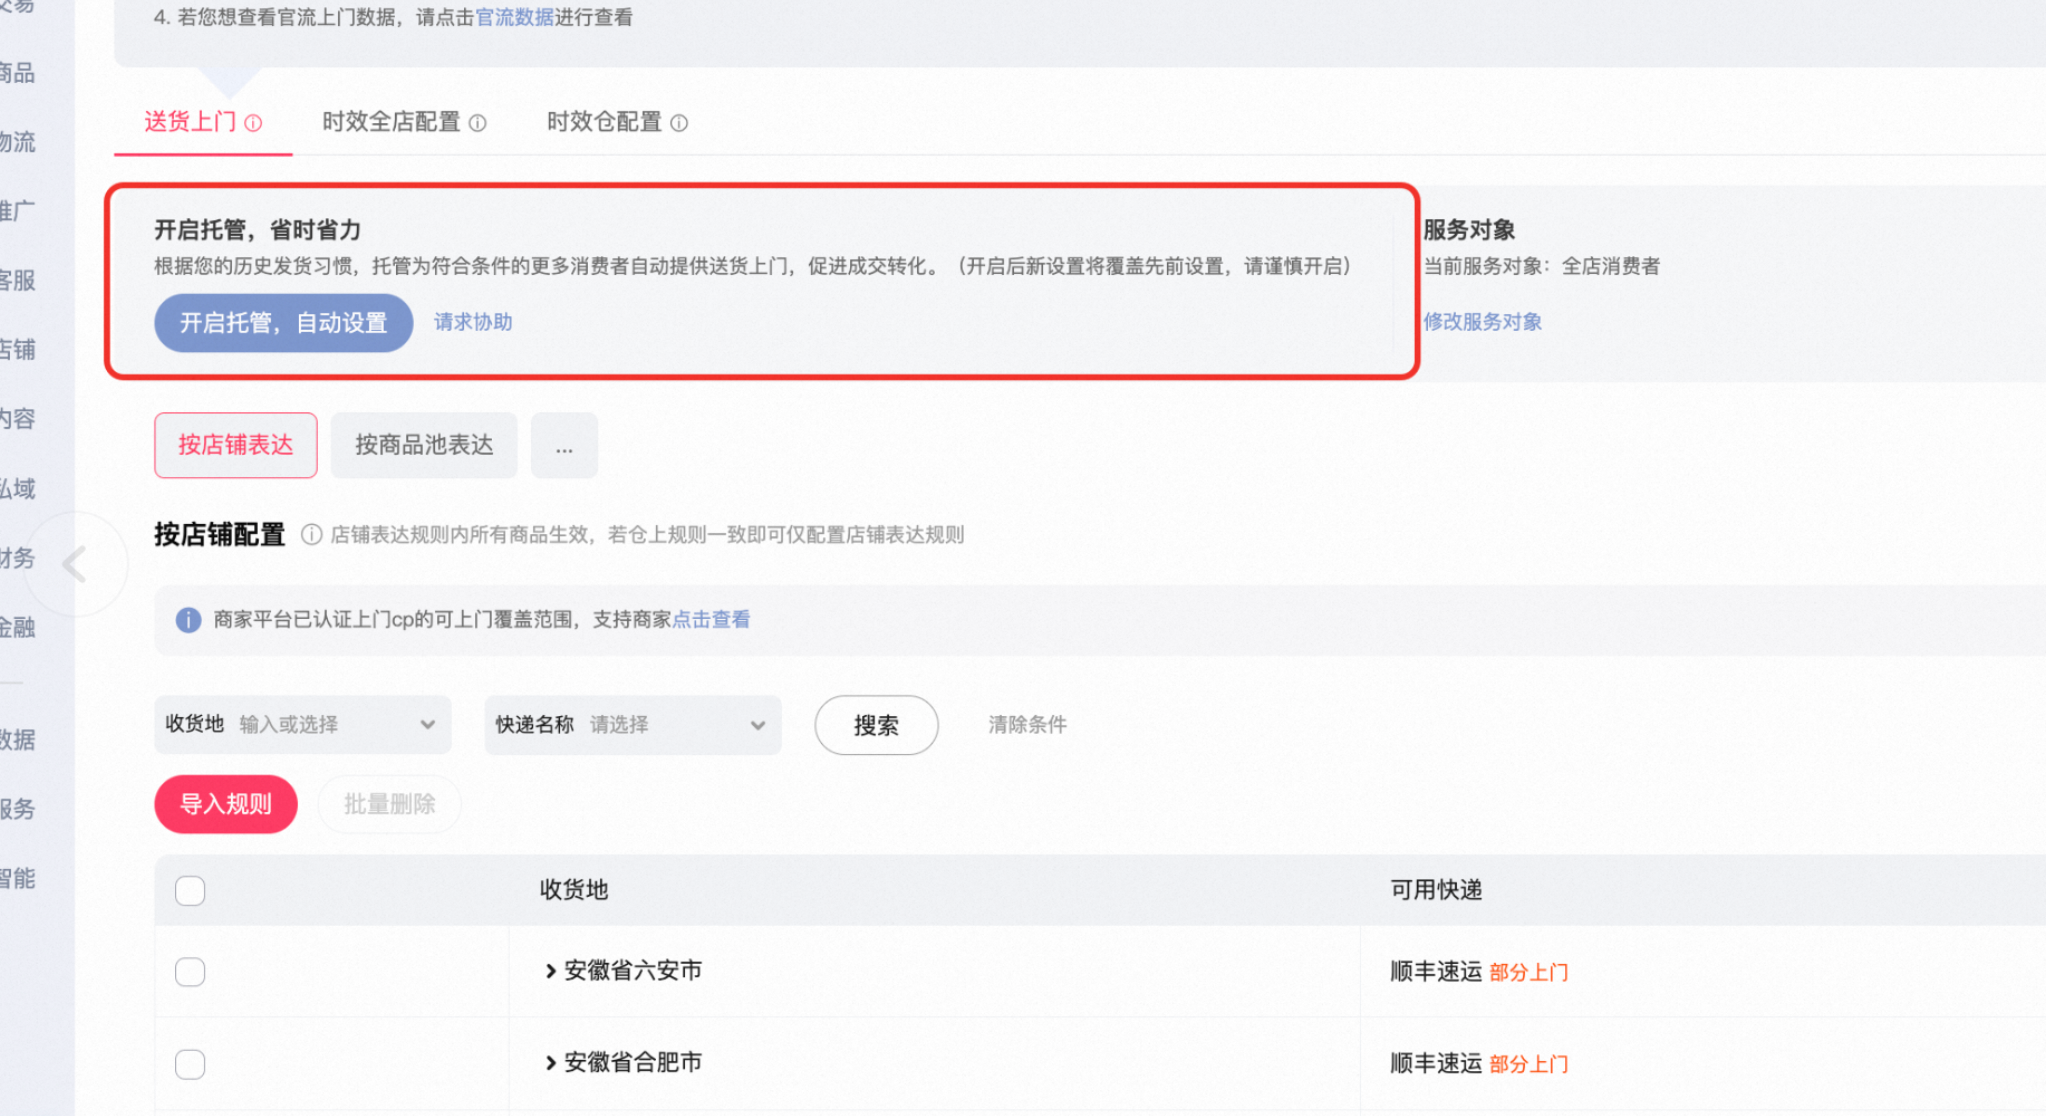Toggle select-all checkbox in table header
Screen dimensions: 2046x1116
(x=190, y=890)
